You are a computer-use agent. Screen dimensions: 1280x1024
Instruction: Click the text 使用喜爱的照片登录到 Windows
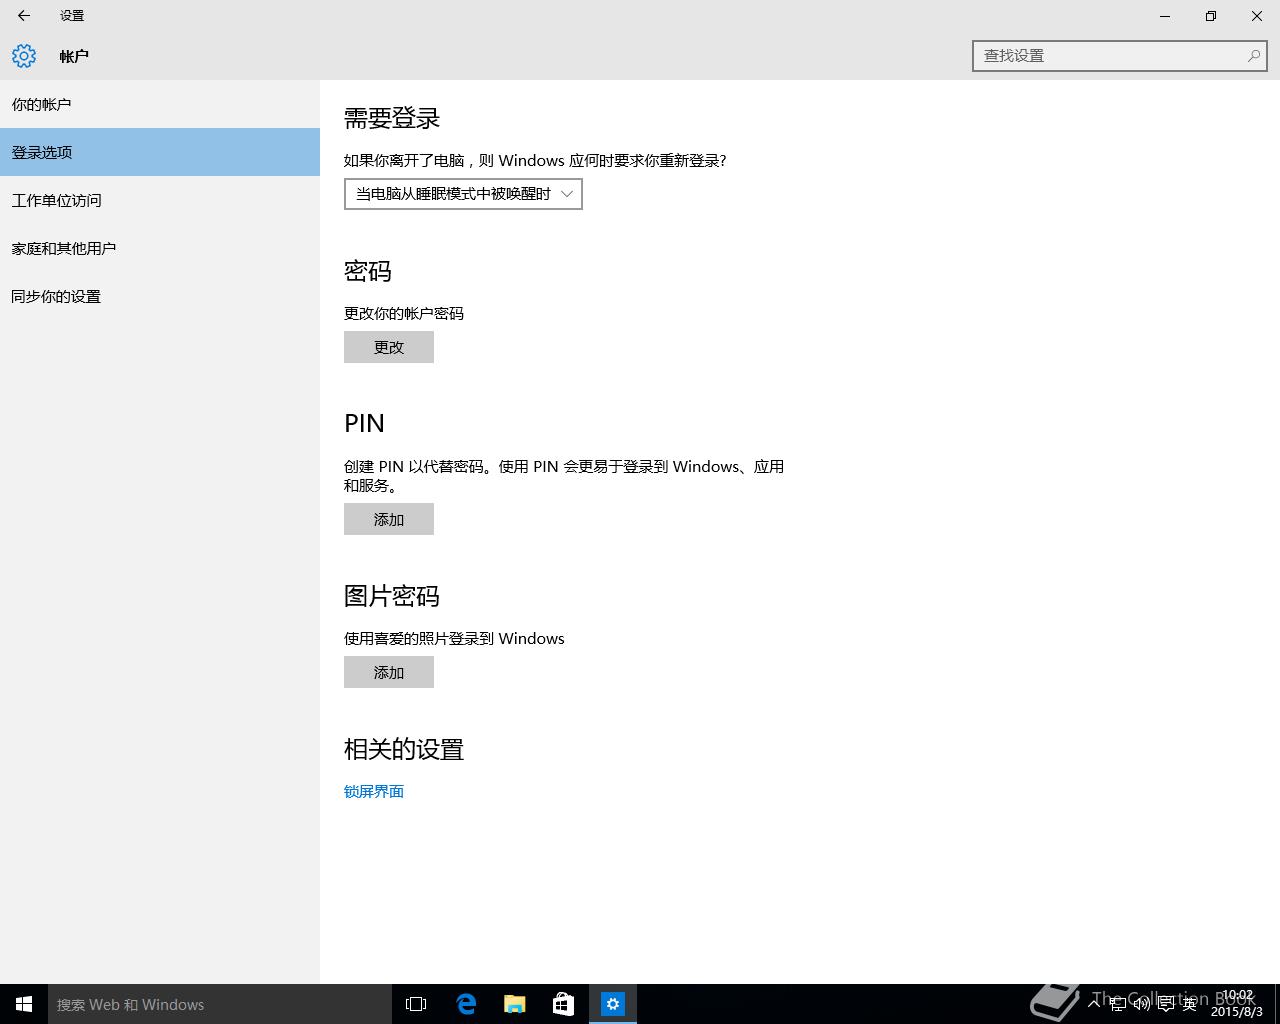pyautogui.click(x=454, y=638)
